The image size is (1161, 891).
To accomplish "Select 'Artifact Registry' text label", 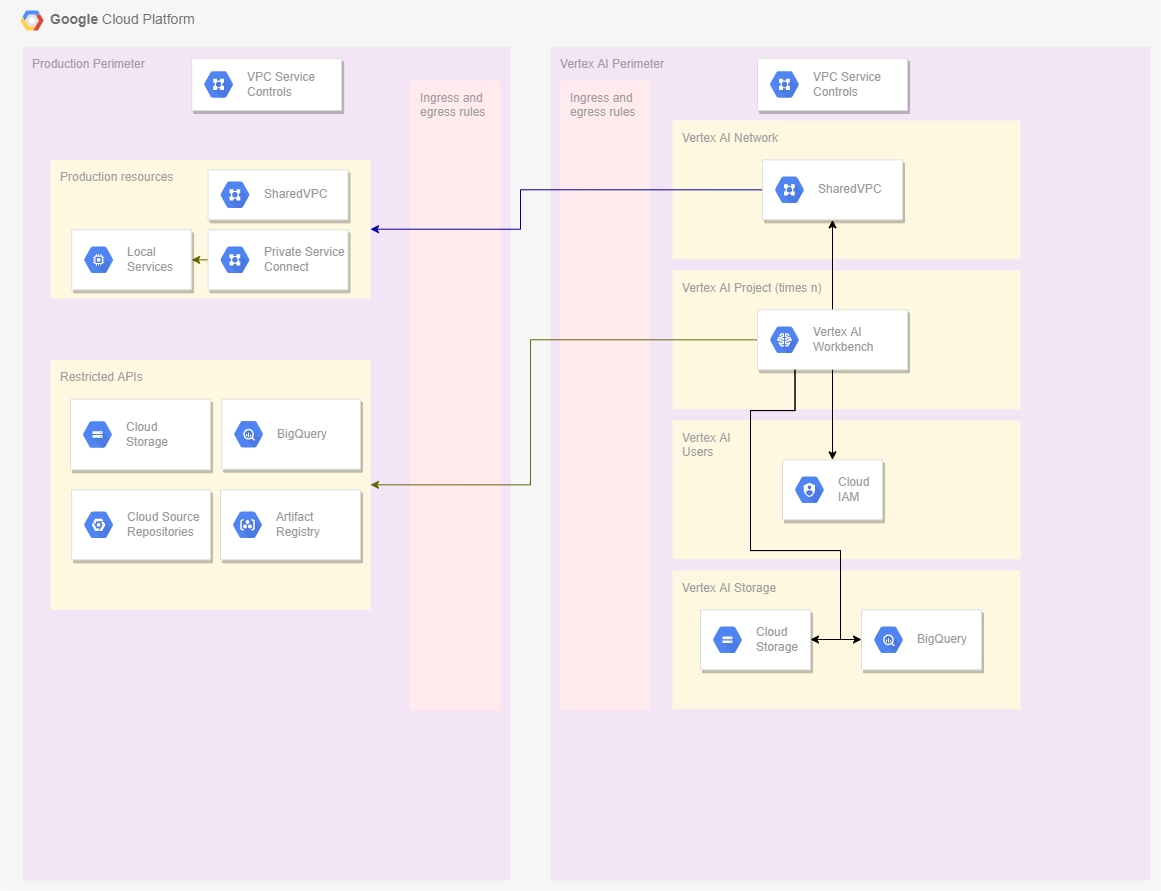I will 298,524.
